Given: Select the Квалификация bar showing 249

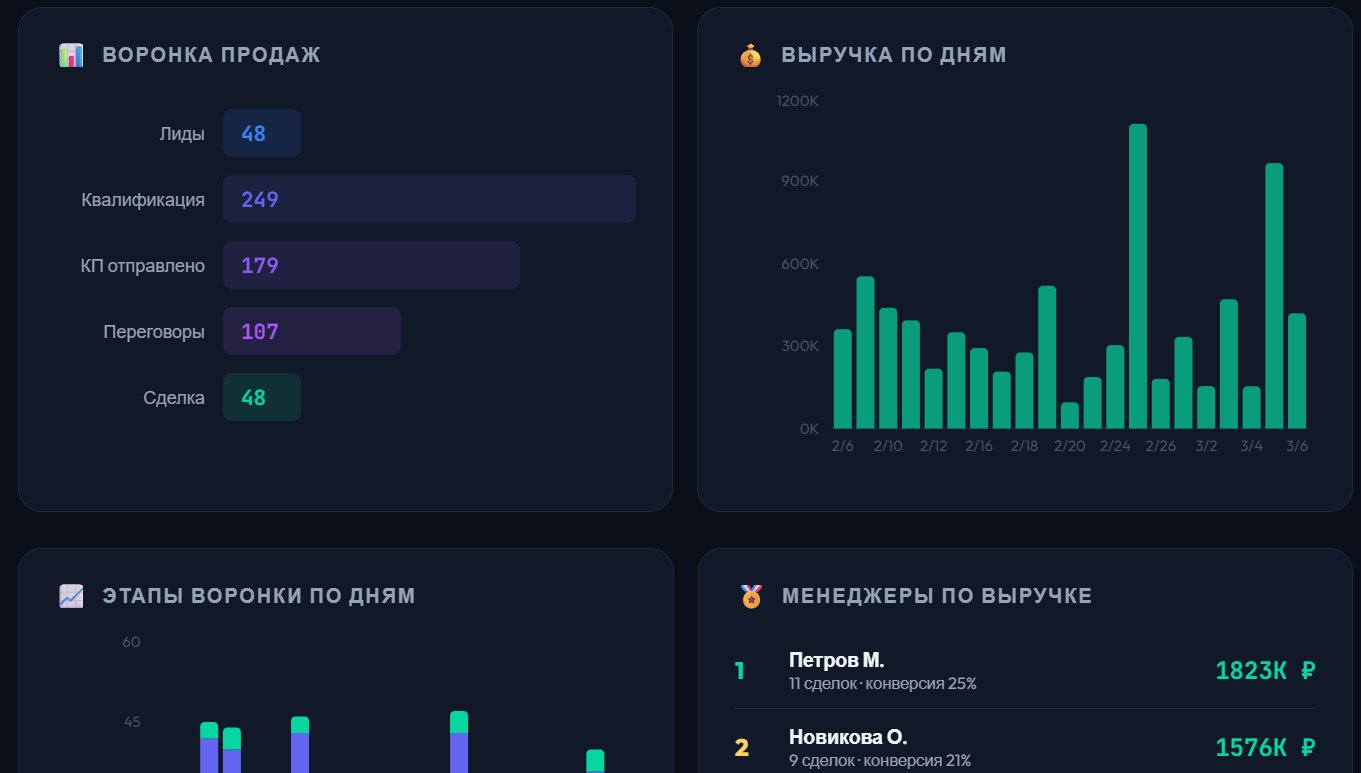Looking at the screenshot, I should (429, 199).
